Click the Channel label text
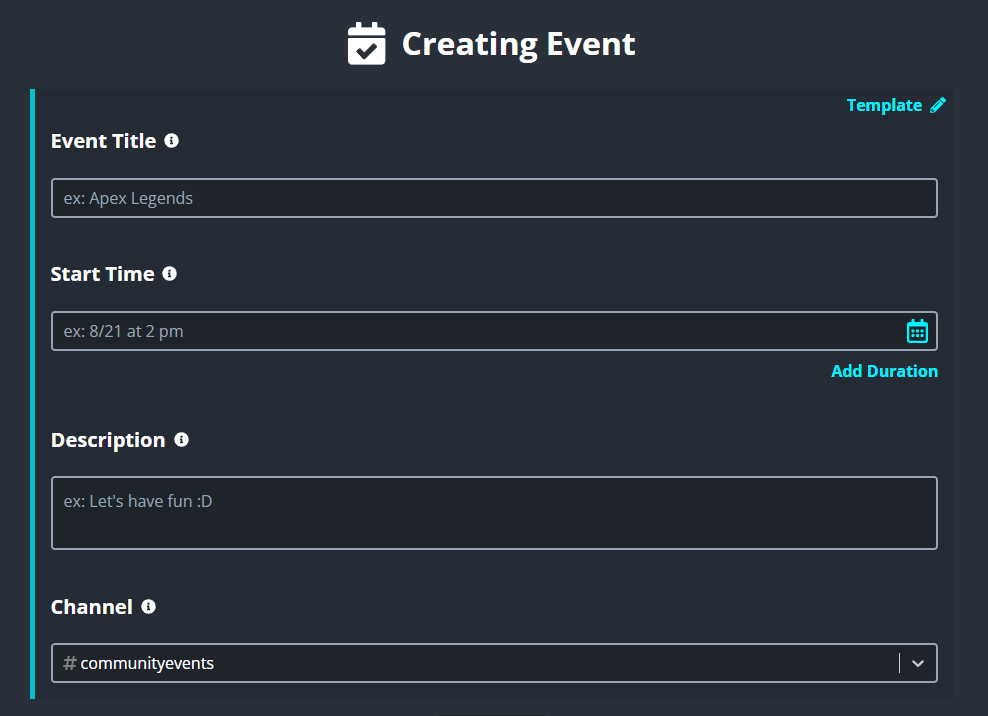Screen dimensions: 988x716 pos(92,607)
